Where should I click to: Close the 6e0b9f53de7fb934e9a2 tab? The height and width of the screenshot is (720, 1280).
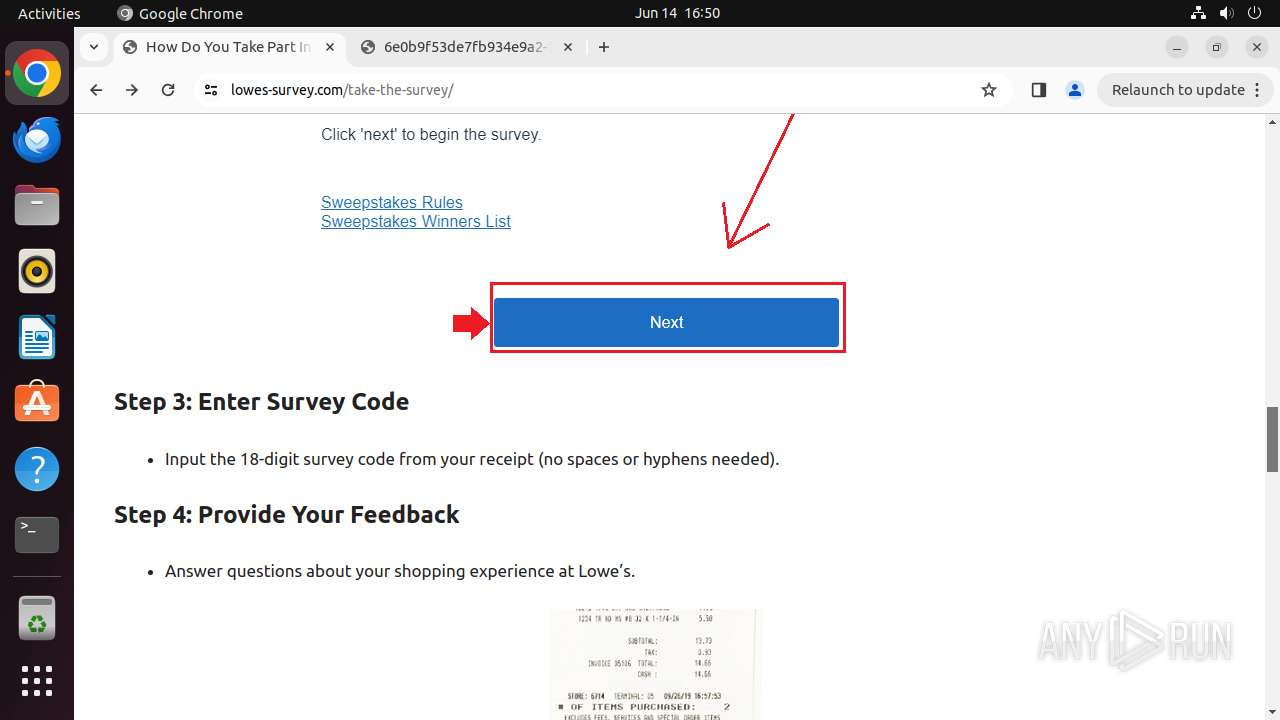pos(568,47)
